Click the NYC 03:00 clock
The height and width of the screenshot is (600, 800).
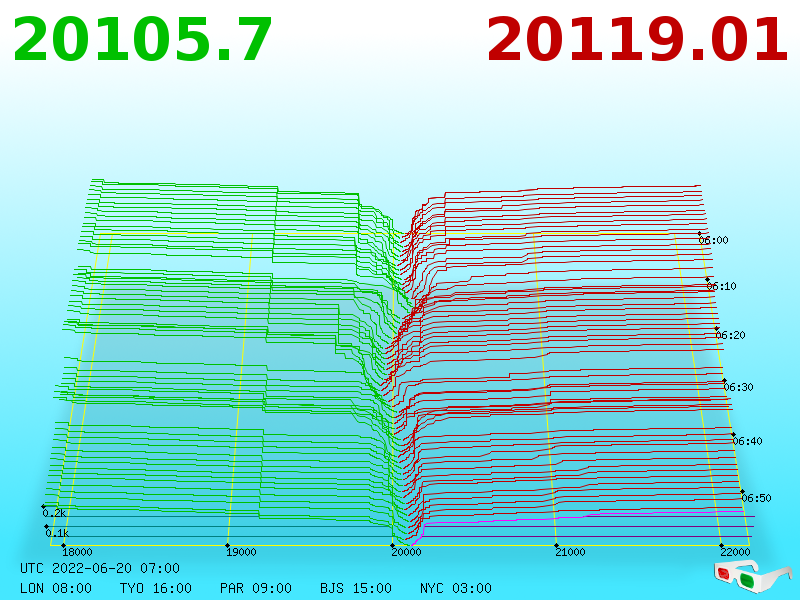click(456, 588)
